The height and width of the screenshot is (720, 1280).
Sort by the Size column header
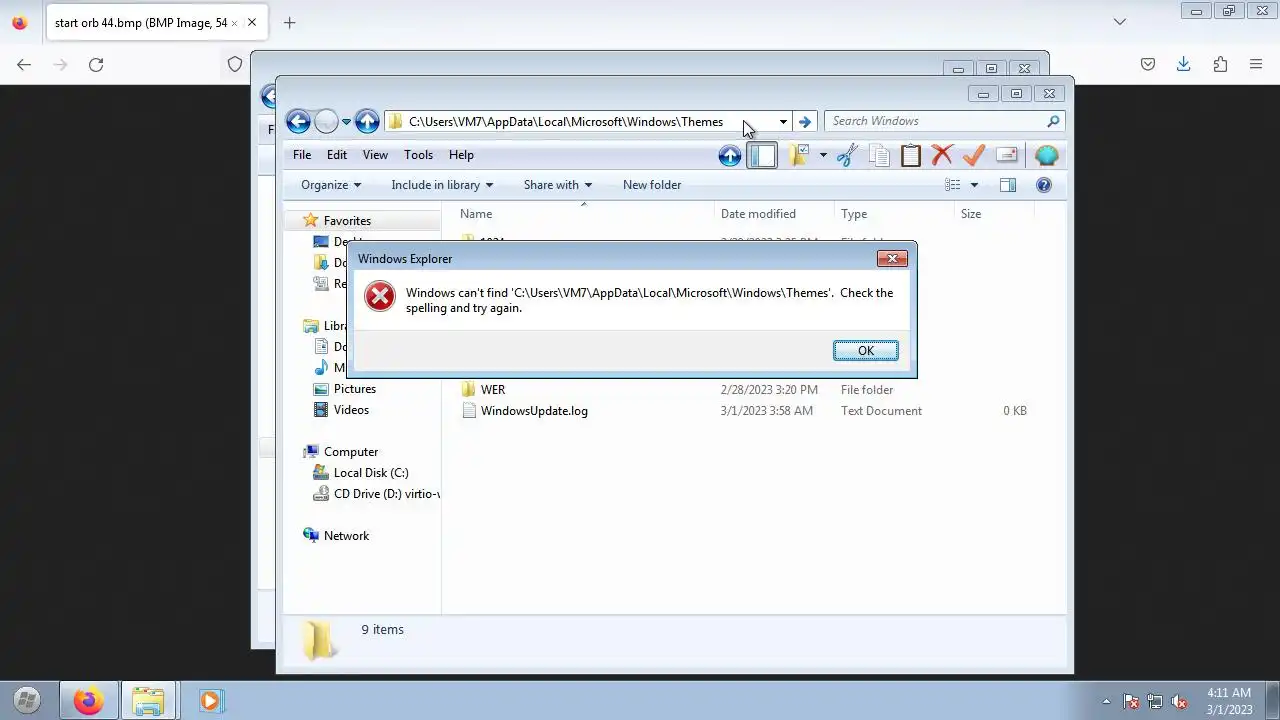pos(993,214)
